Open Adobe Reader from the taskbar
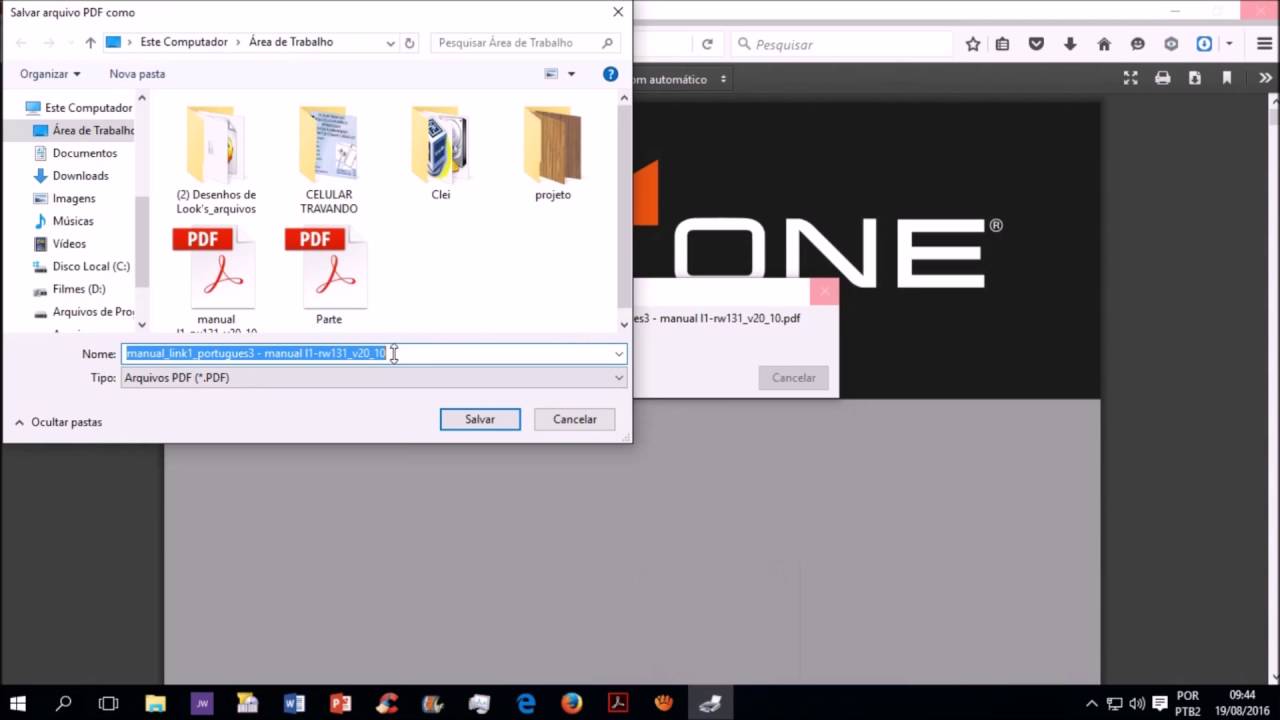The image size is (1280, 720). click(x=618, y=703)
